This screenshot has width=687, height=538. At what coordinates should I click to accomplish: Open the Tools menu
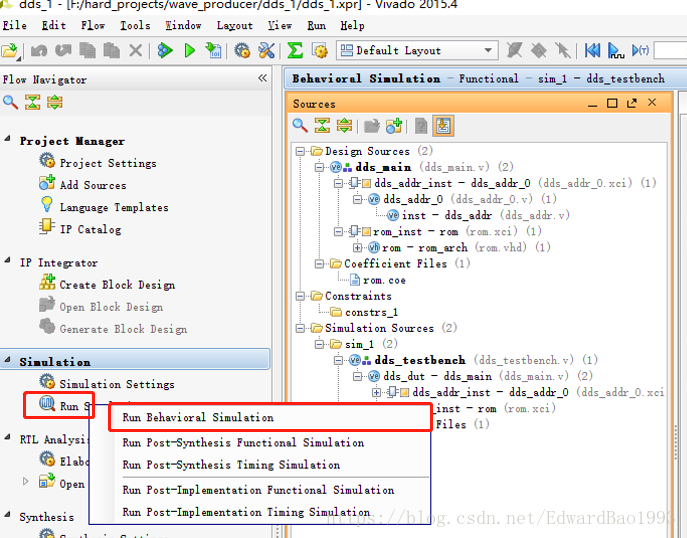click(x=135, y=25)
